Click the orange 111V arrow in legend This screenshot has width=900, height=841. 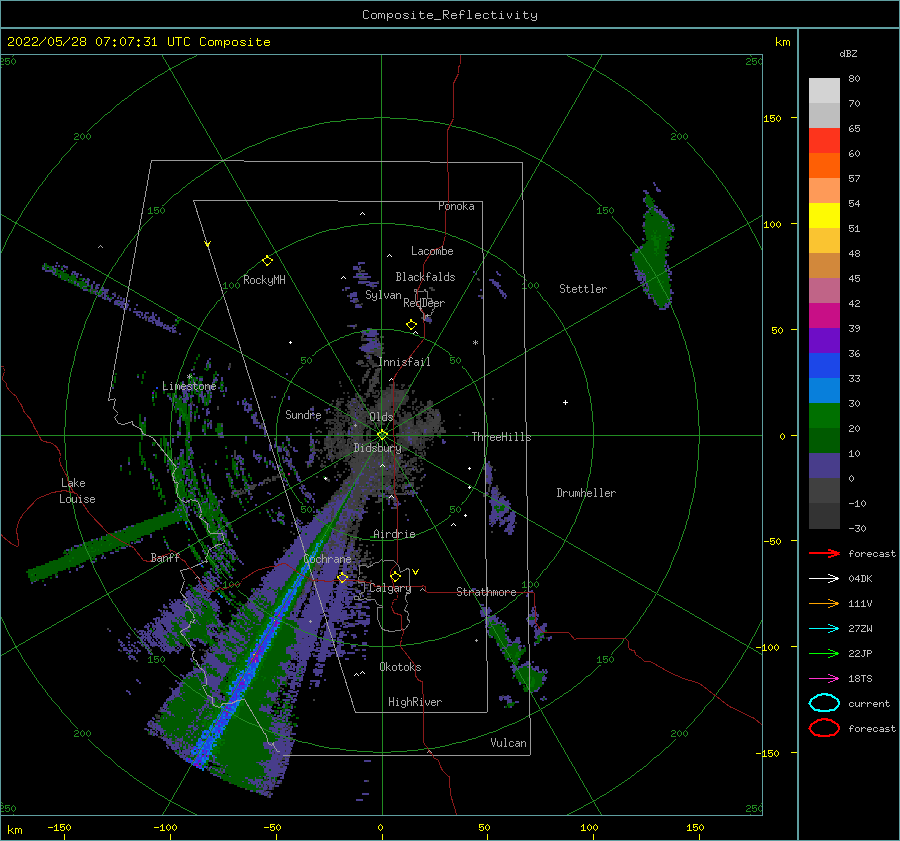click(824, 603)
